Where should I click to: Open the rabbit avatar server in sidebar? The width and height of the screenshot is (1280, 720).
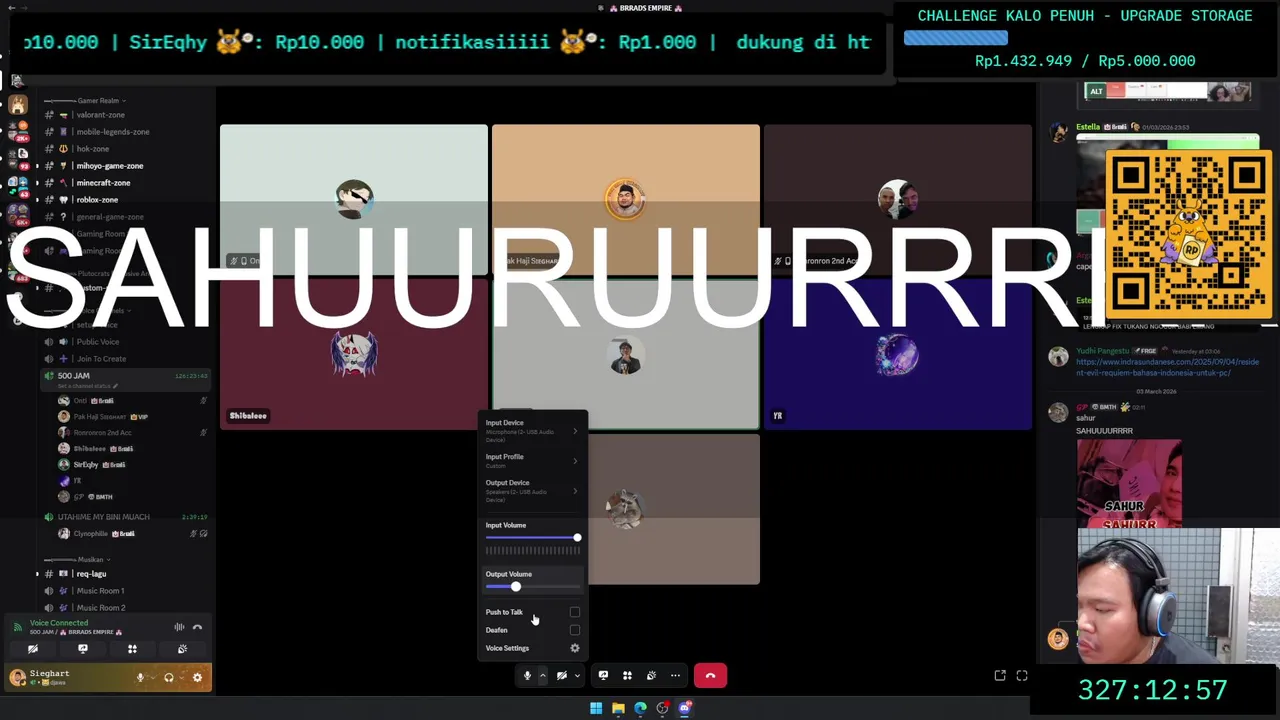pos(17,104)
